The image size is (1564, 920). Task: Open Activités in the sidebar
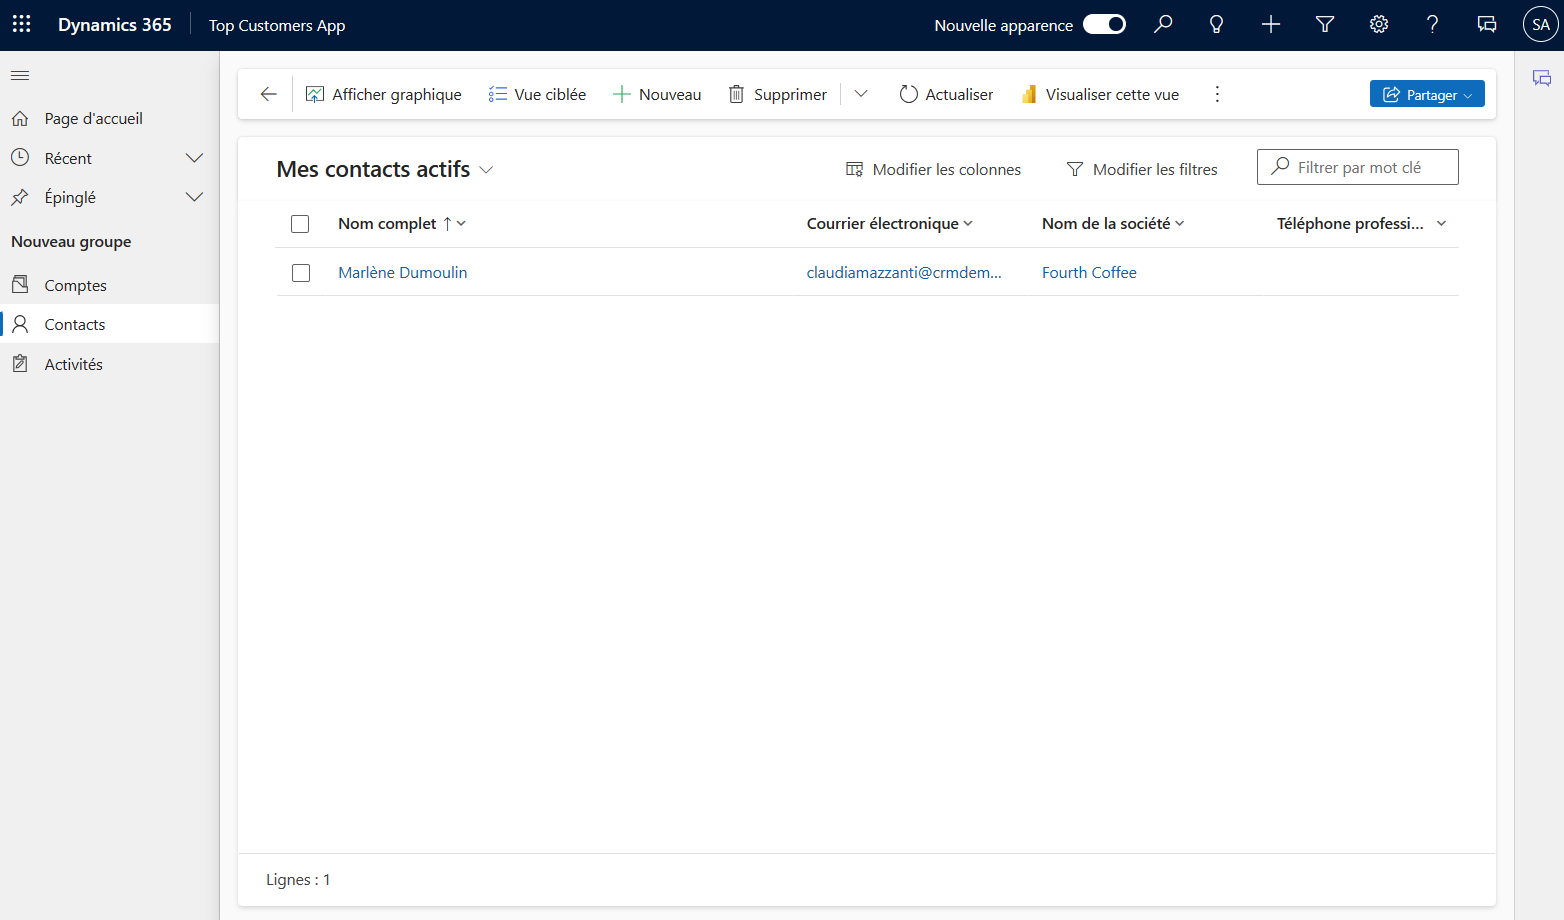109,364
